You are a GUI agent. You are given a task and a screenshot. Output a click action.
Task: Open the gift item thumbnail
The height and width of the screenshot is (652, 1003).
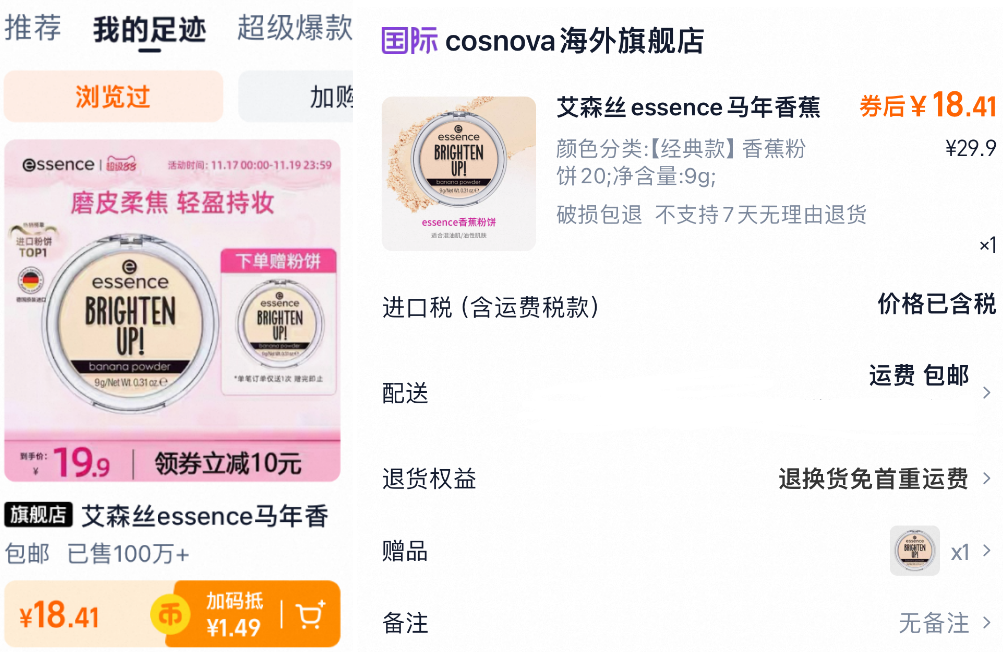[915, 550]
